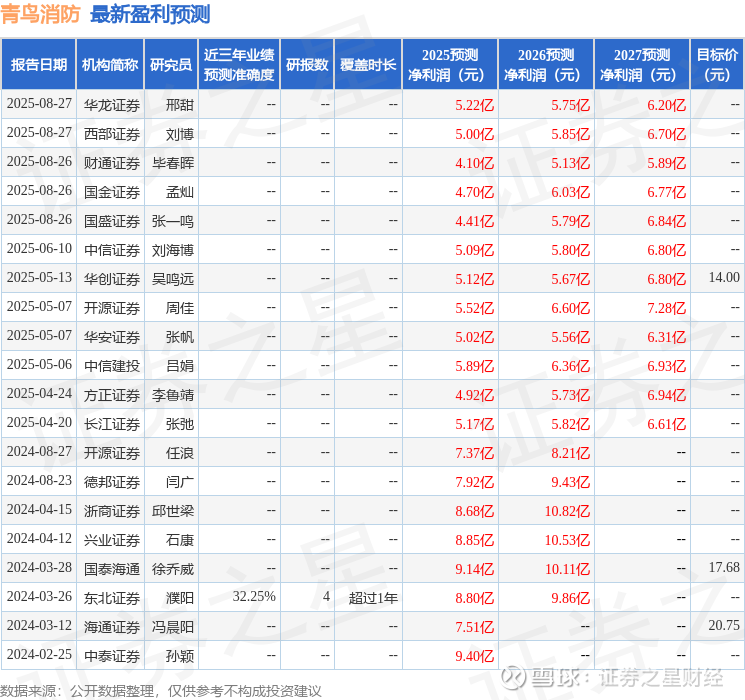Screen dimensions: 745x700
Task: Select 华龙证券 institution cell
Action: tap(112, 105)
